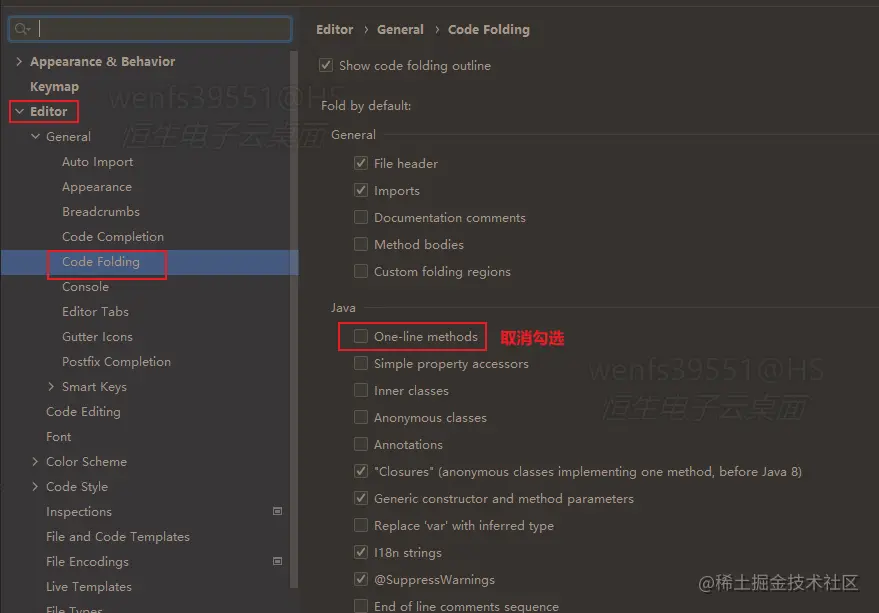This screenshot has height=613, width=879.
Task: Select Auto Import in the tree
Action: point(98,162)
